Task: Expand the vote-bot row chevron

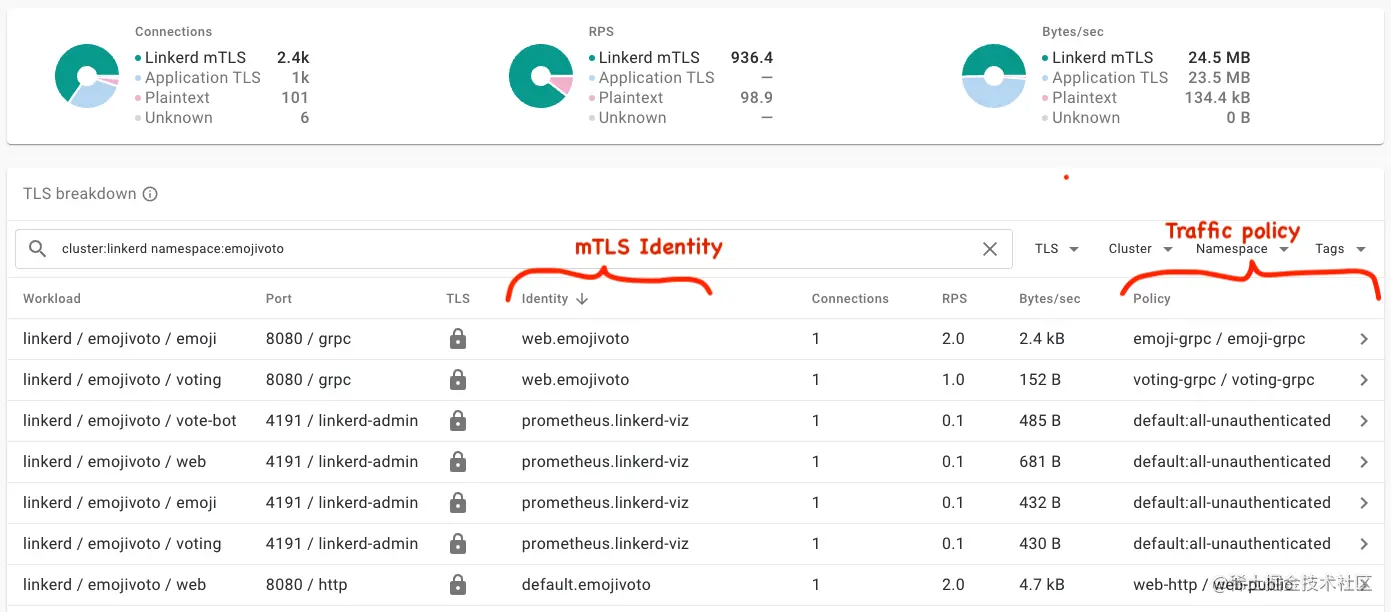Action: [x=1364, y=421]
